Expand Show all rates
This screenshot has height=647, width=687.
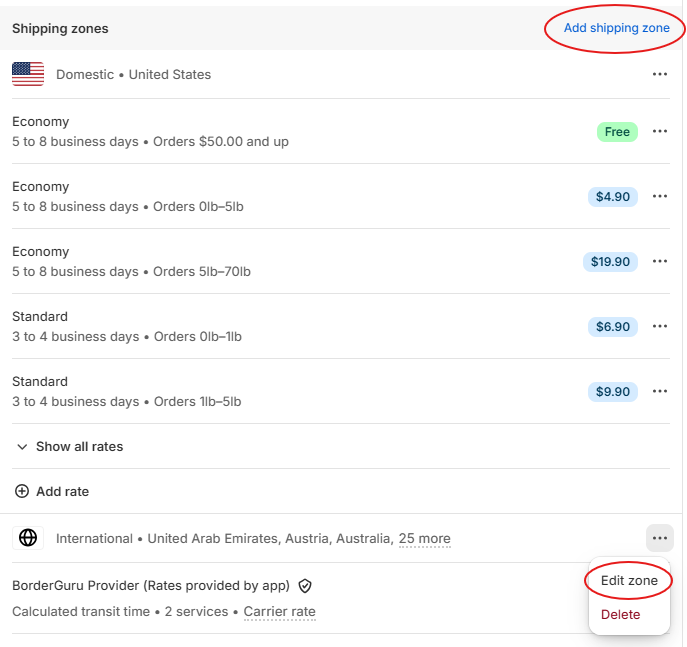[69, 446]
